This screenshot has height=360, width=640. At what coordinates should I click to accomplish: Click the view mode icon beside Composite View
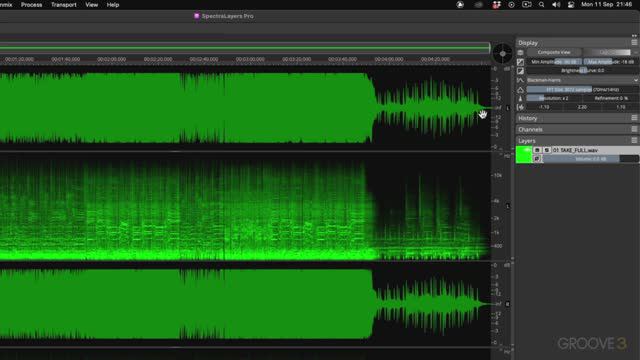tap(520, 53)
